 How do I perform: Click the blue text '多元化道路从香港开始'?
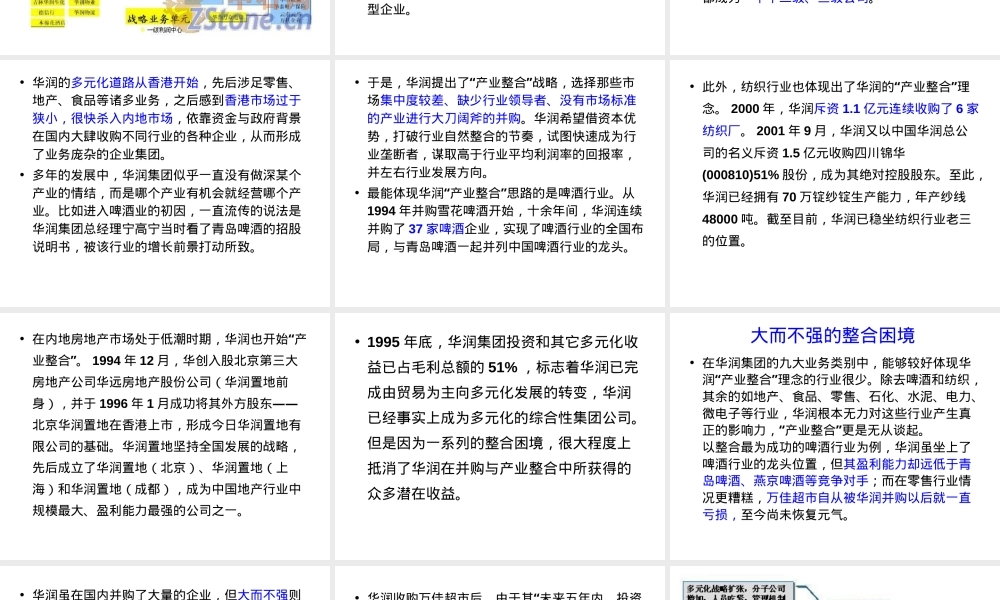[x=135, y=82]
